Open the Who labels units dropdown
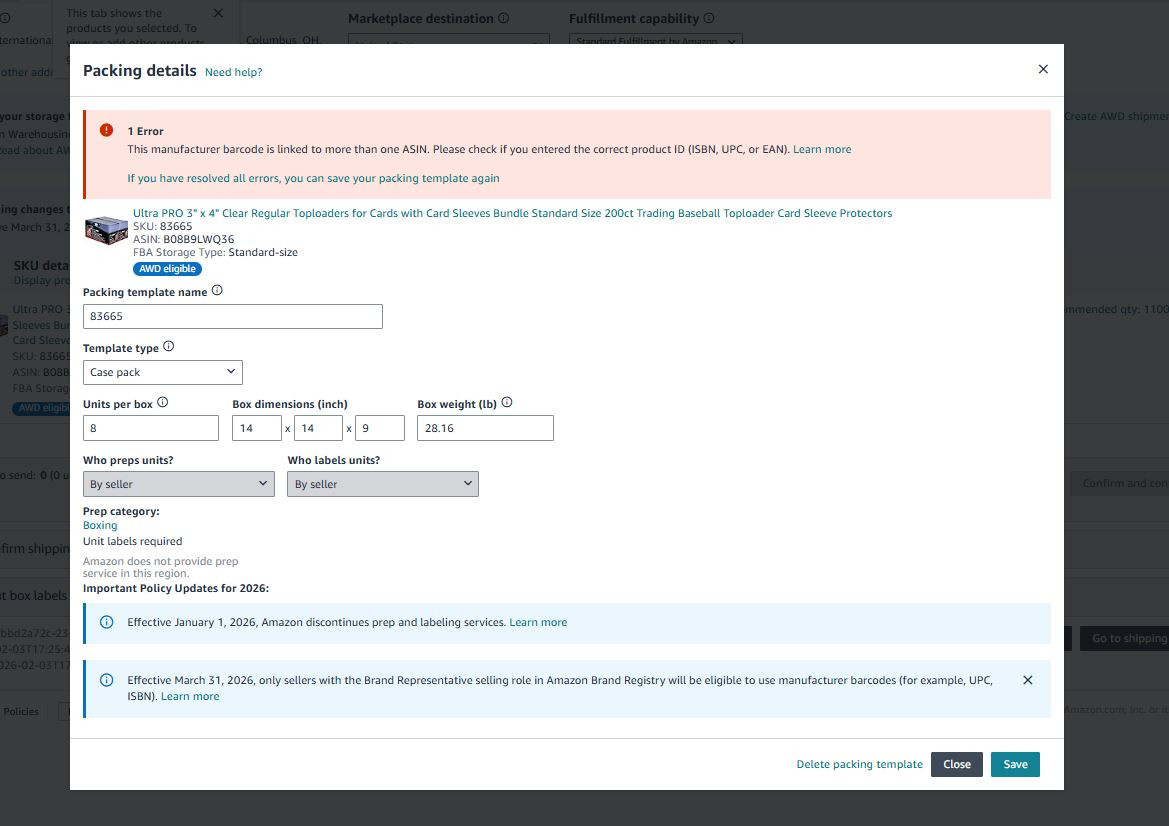The image size is (1169, 826). [x=382, y=484]
